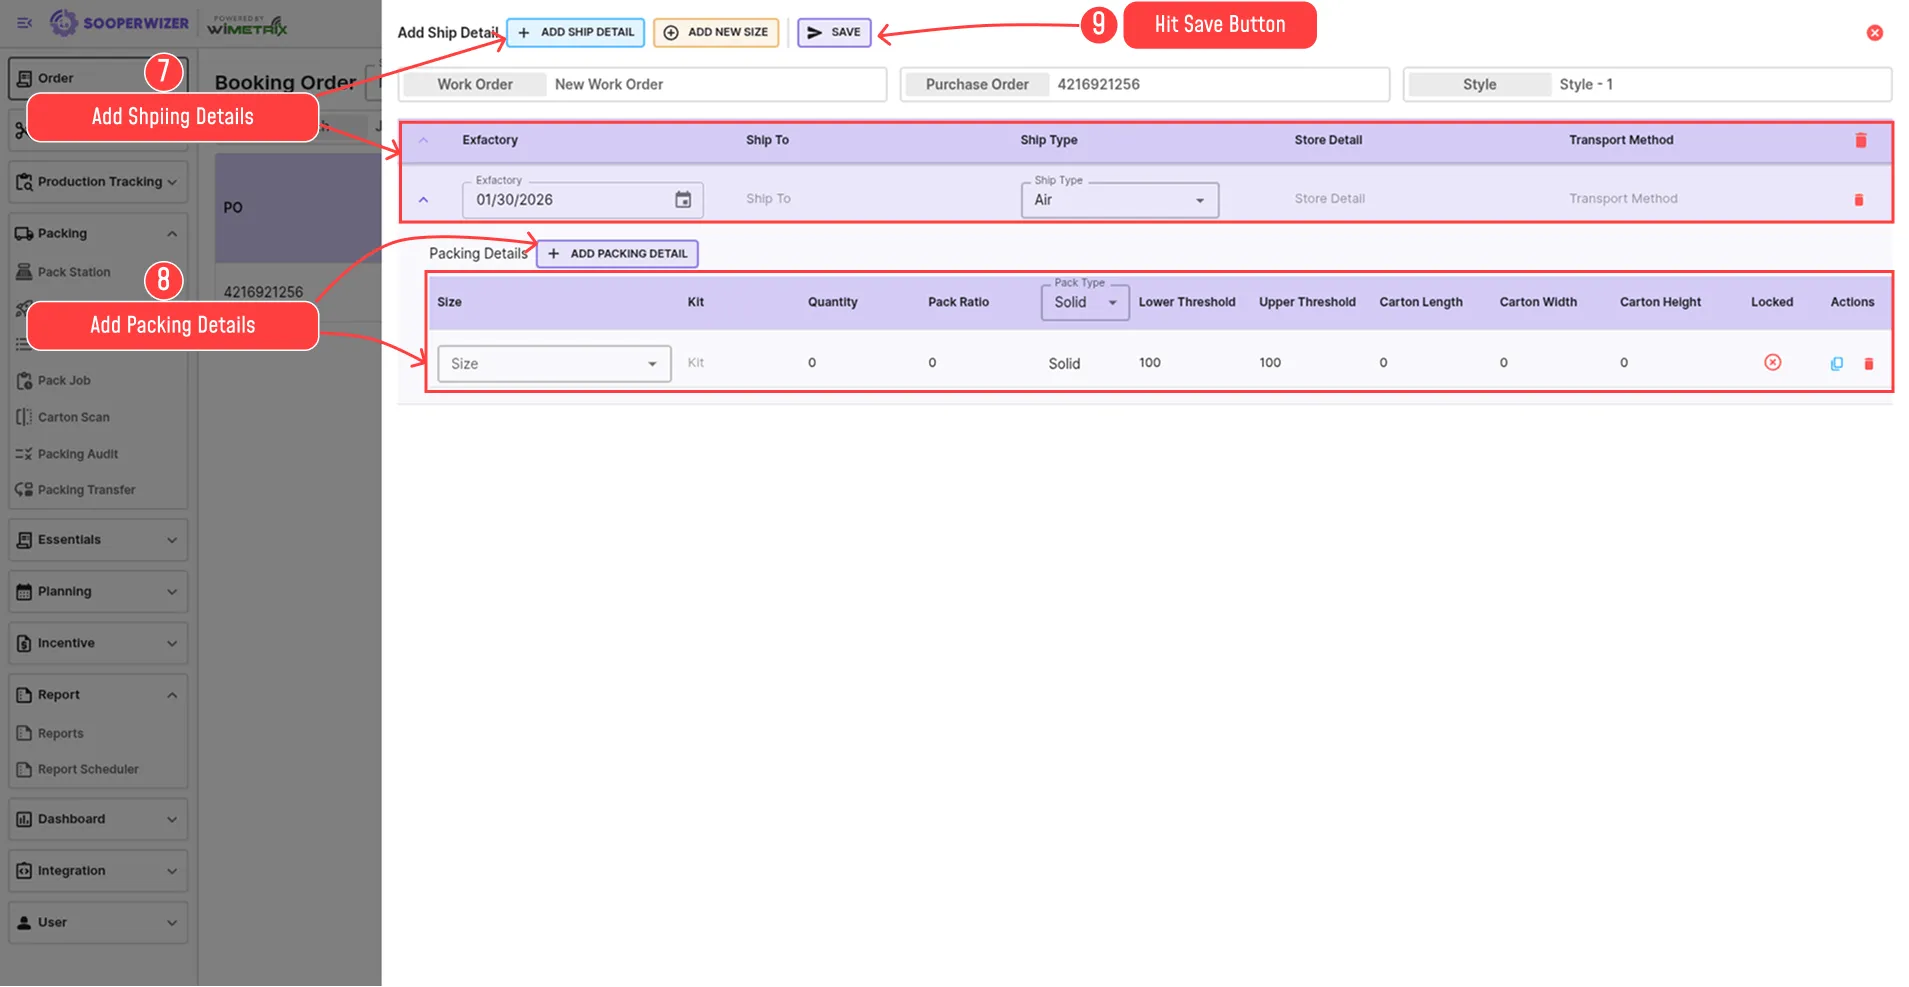Duplicate the packing detail row via copy icon
Screen dimensions: 1909x987
click(1836, 364)
